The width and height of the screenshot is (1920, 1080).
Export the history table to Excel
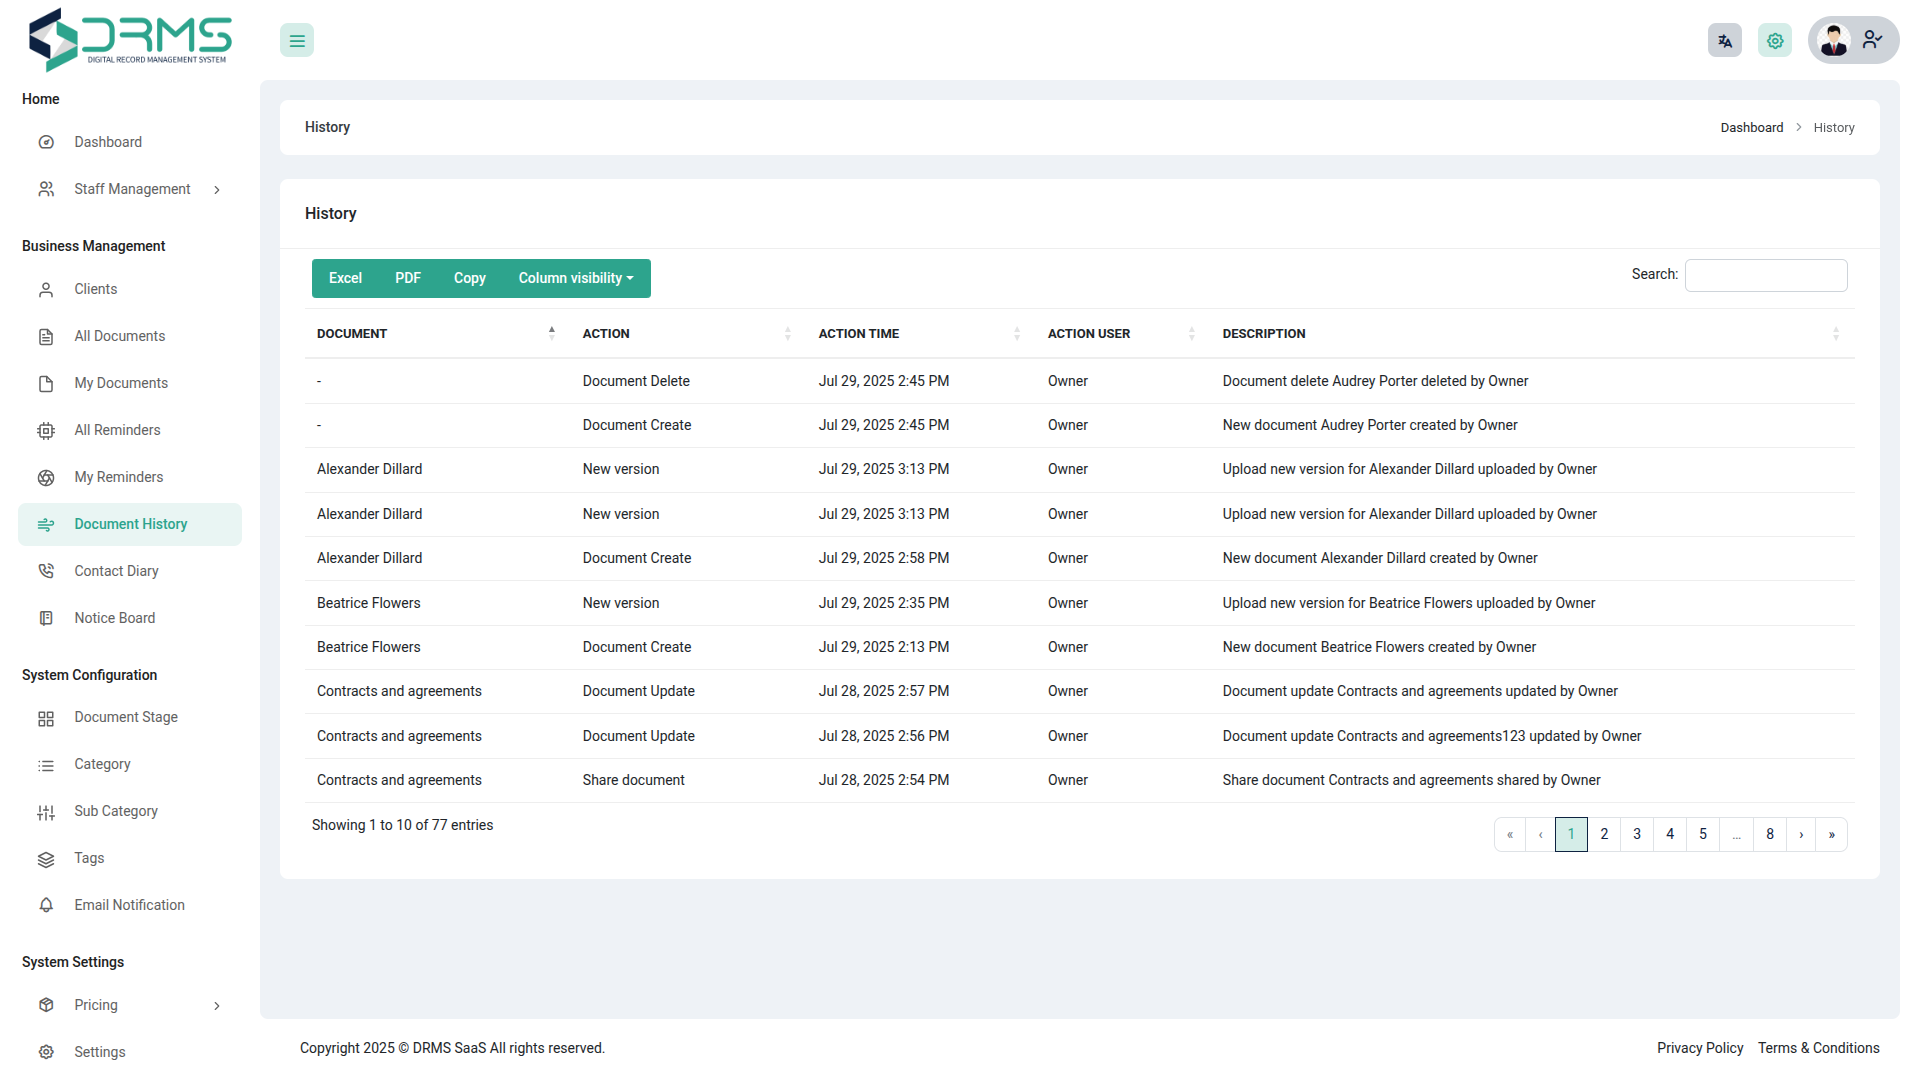coord(344,278)
